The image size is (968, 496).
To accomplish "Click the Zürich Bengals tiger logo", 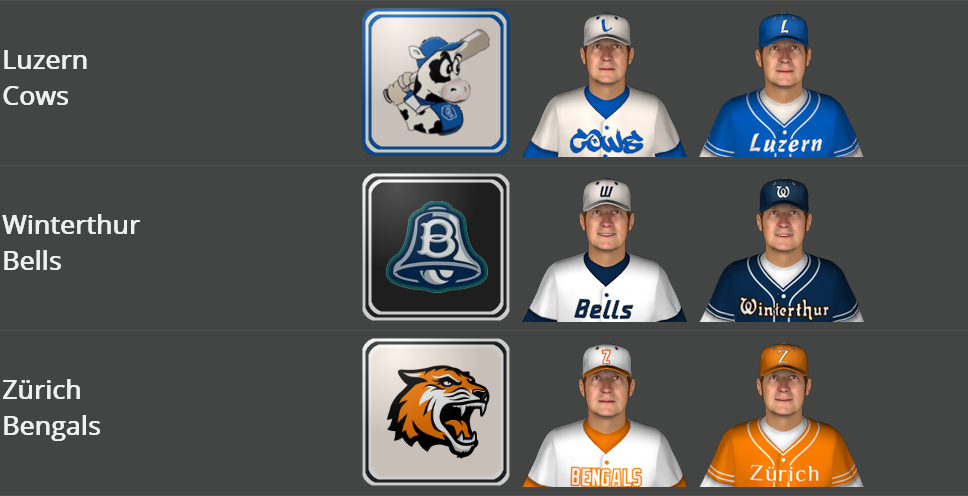I will [x=436, y=412].
